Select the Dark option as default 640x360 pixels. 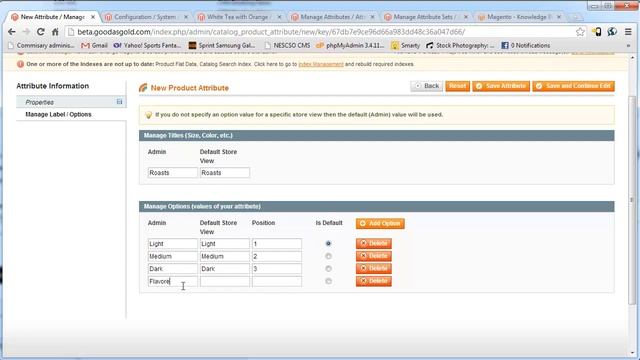click(328, 269)
